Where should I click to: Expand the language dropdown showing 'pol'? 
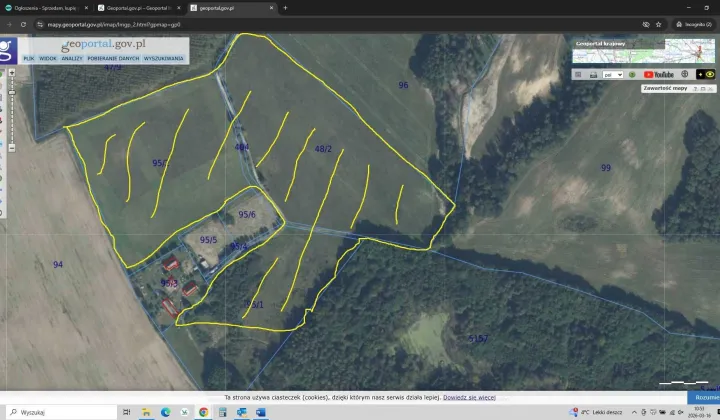pyautogui.click(x=612, y=74)
